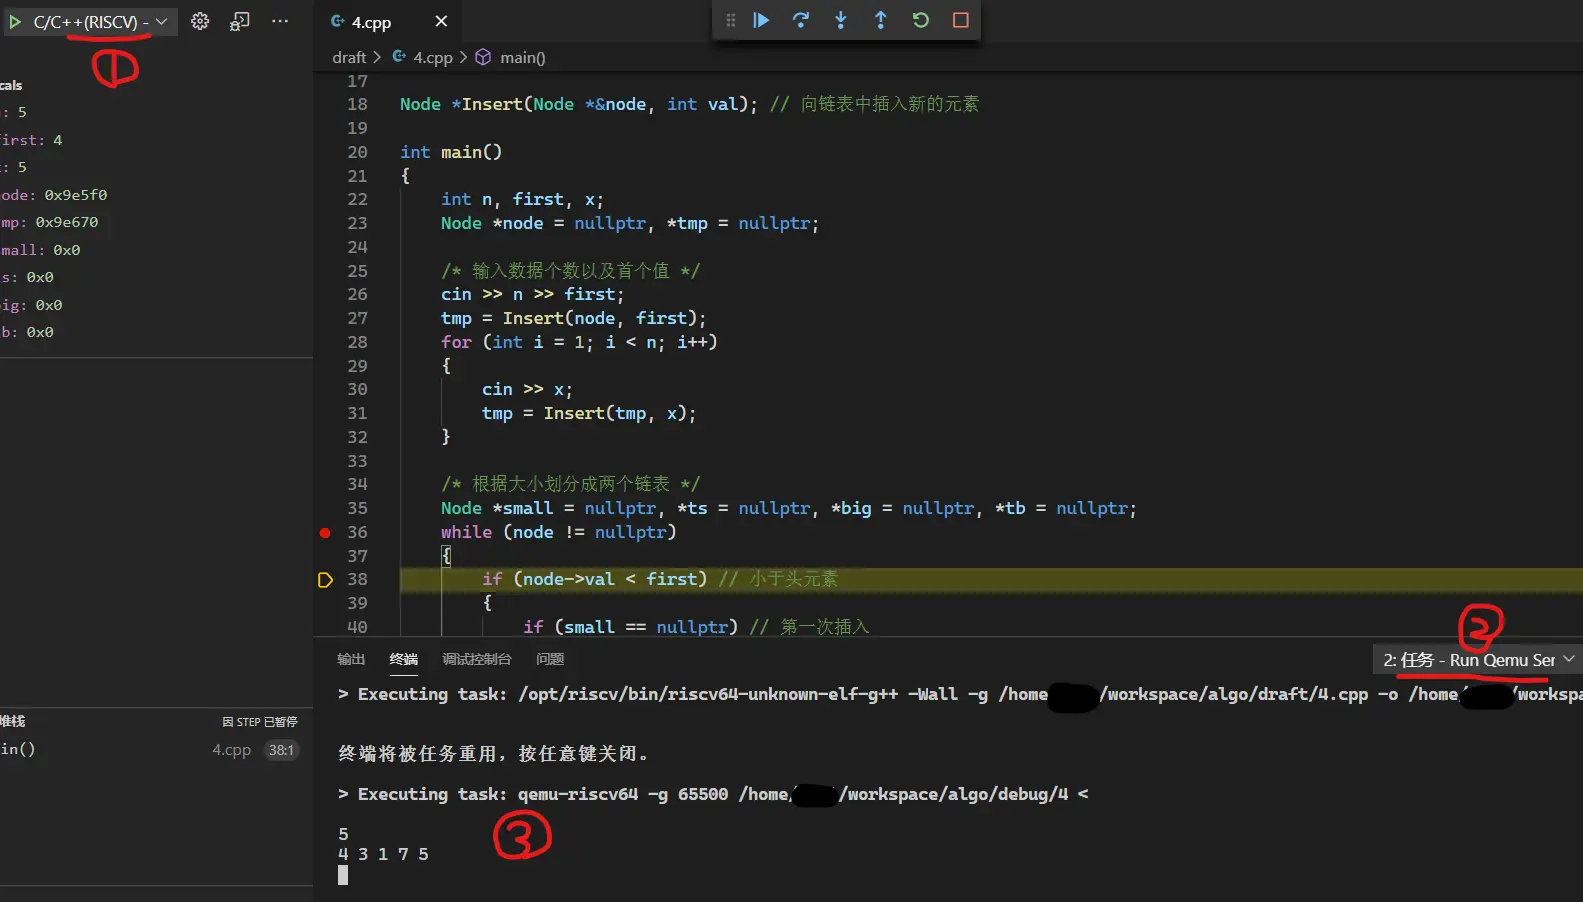Click the 'for (int i = 1; i < n; i++)' line
1583x902 pixels.
pyautogui.click(x=579, y=342)
